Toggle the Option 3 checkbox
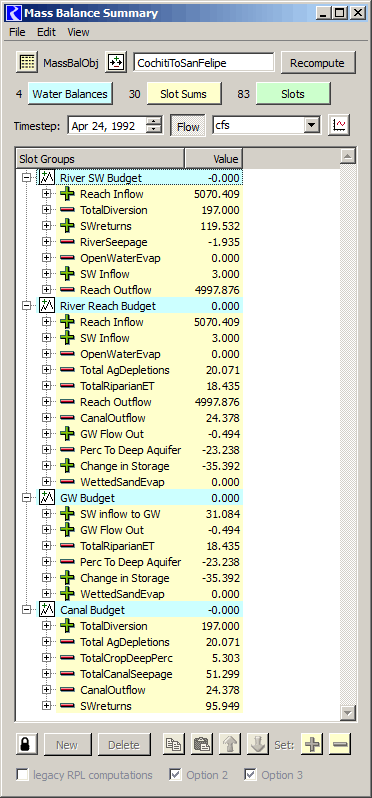The image size is (372, 798). coord(250,775)
